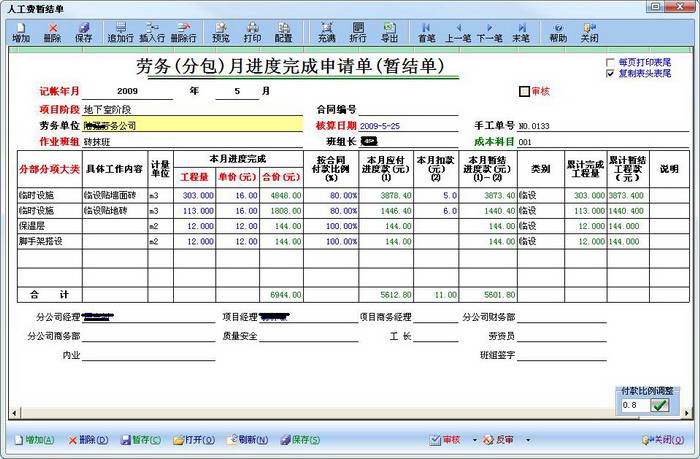Click bottom 暂存(C) button
The width and height of the screenshot is (700, 459).
click(x=141, y=440)
